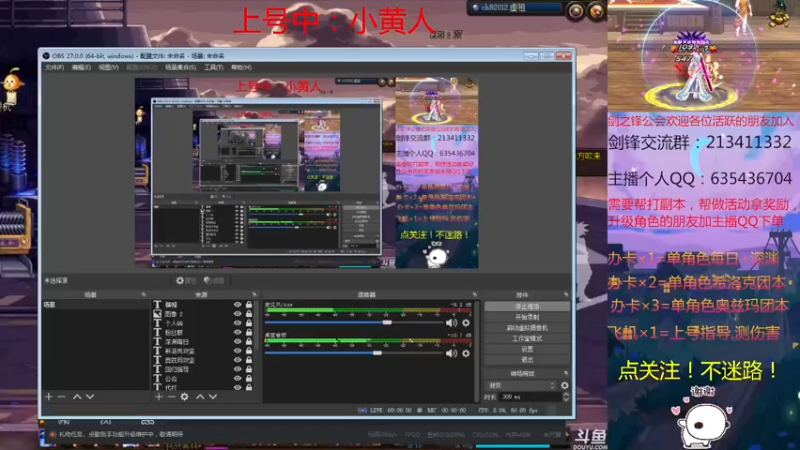Adjust the 桌面音频 volume slider

354,353
